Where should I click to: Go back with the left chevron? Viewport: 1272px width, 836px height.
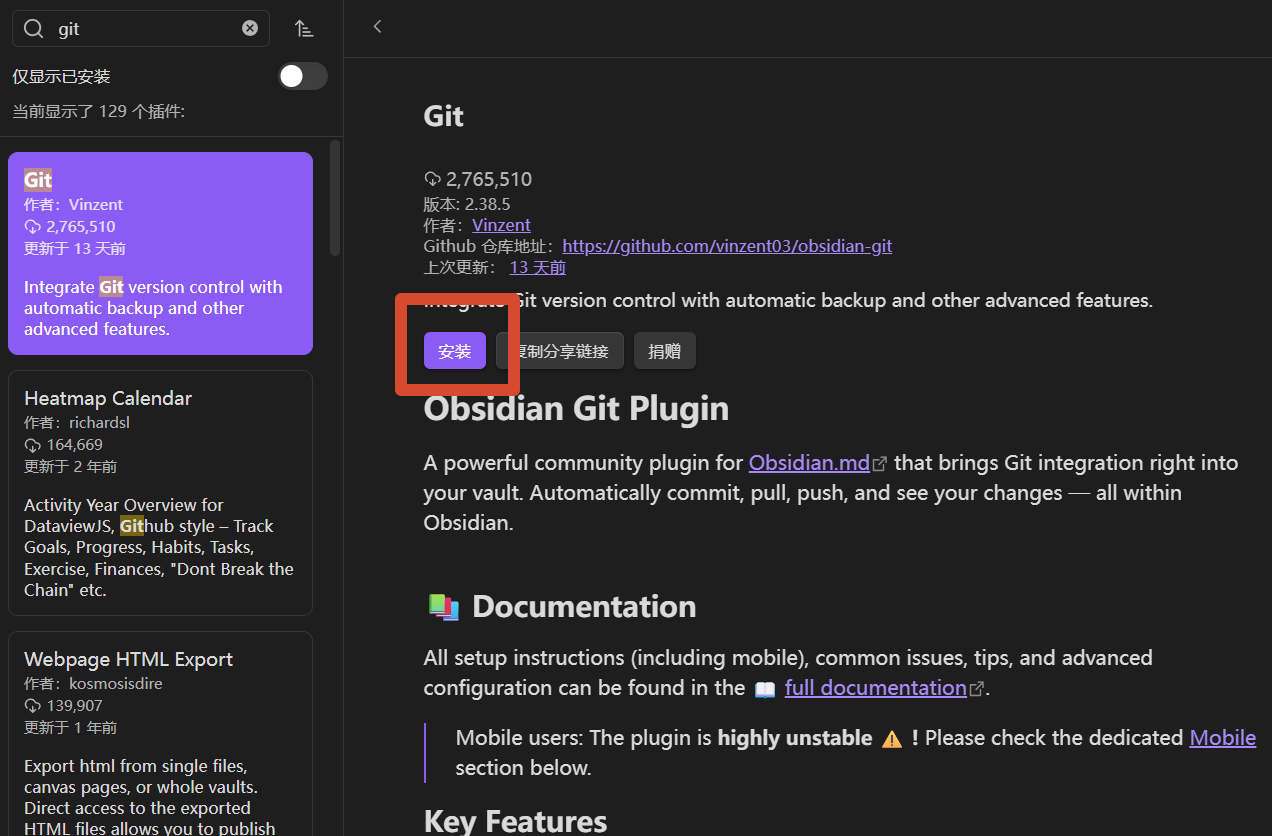(x=377, y=26)
